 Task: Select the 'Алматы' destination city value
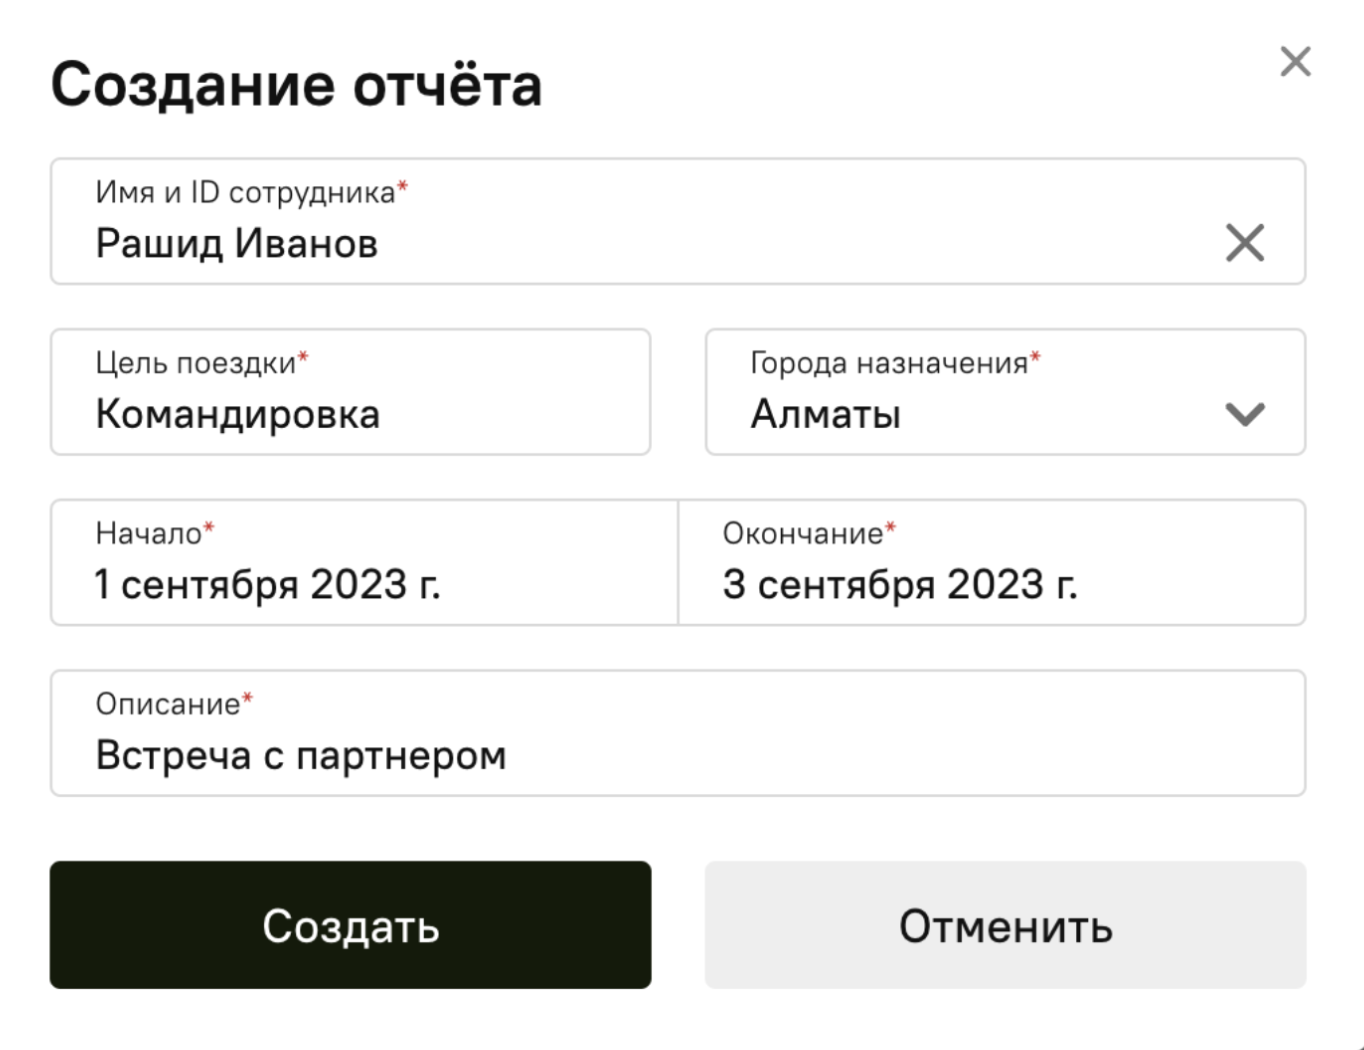tap(826, 415)
